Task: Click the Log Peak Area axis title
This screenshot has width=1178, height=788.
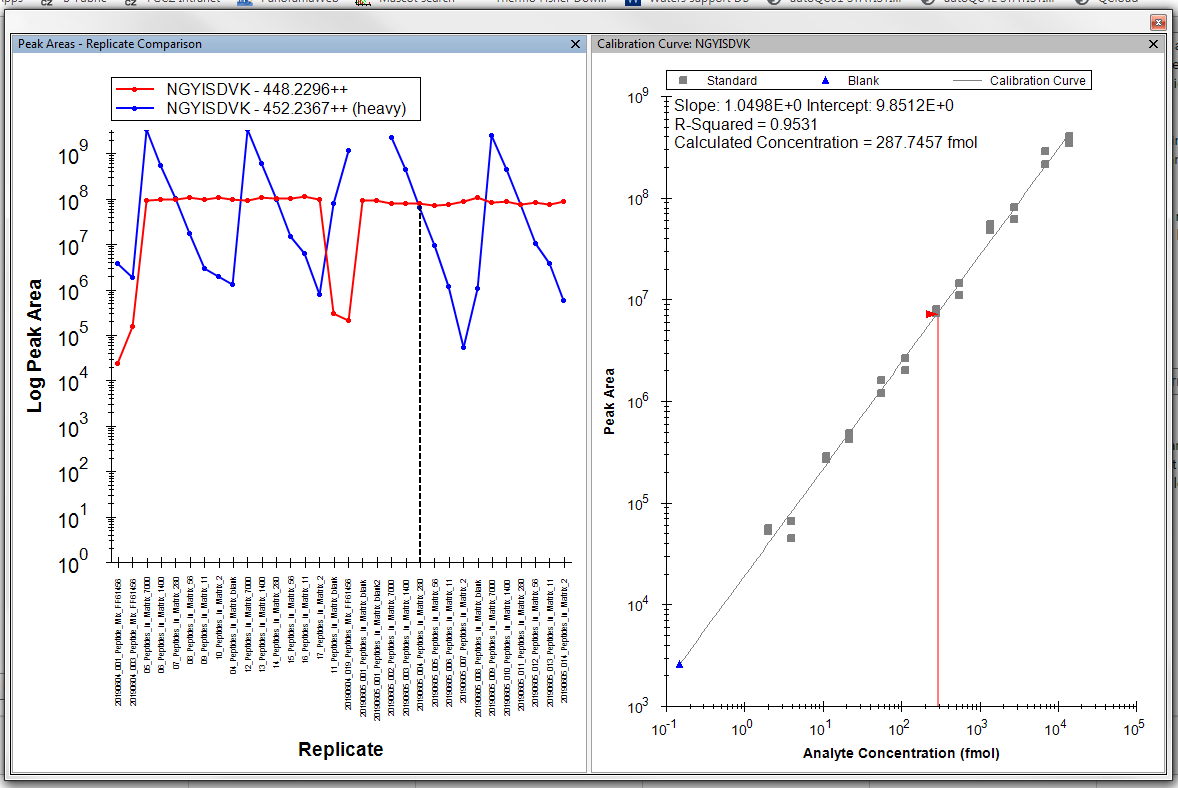Action: [x=35, y=345]
